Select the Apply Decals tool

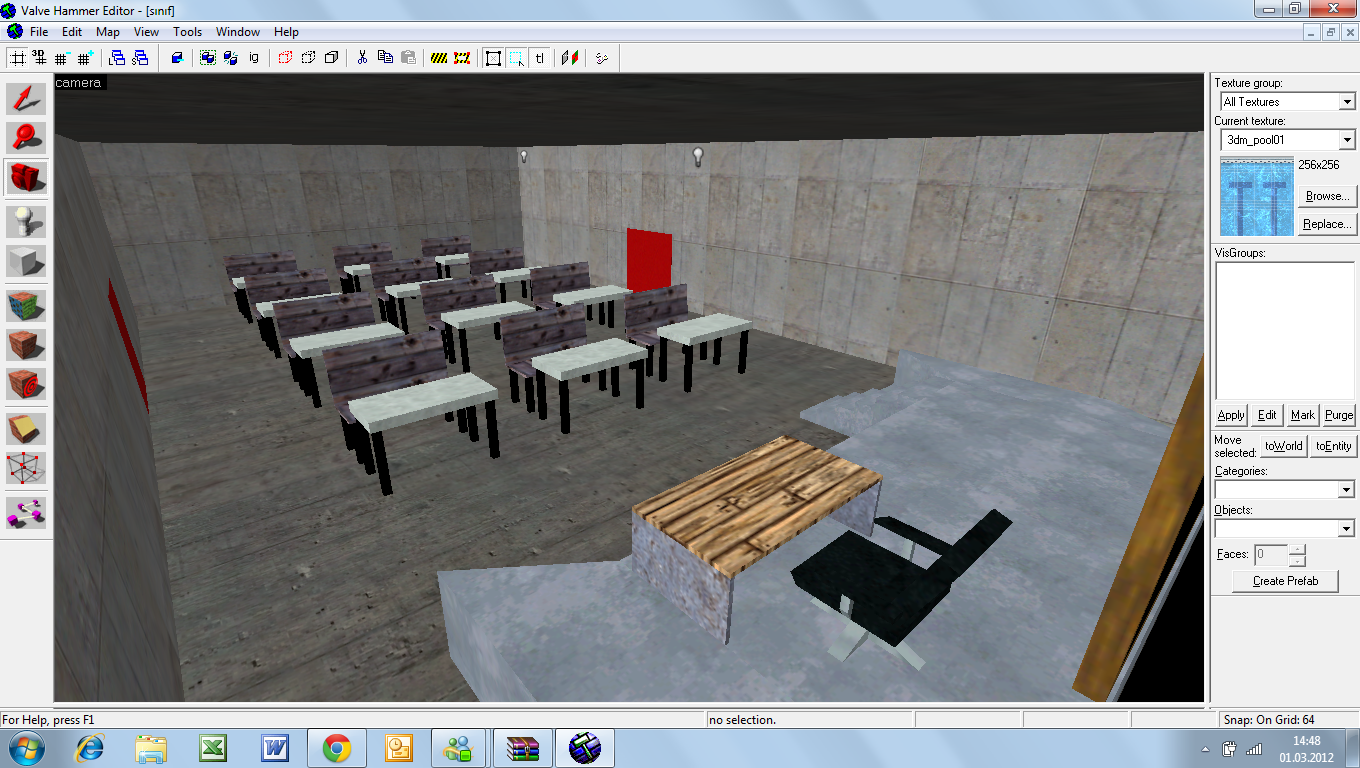(26, 384)
